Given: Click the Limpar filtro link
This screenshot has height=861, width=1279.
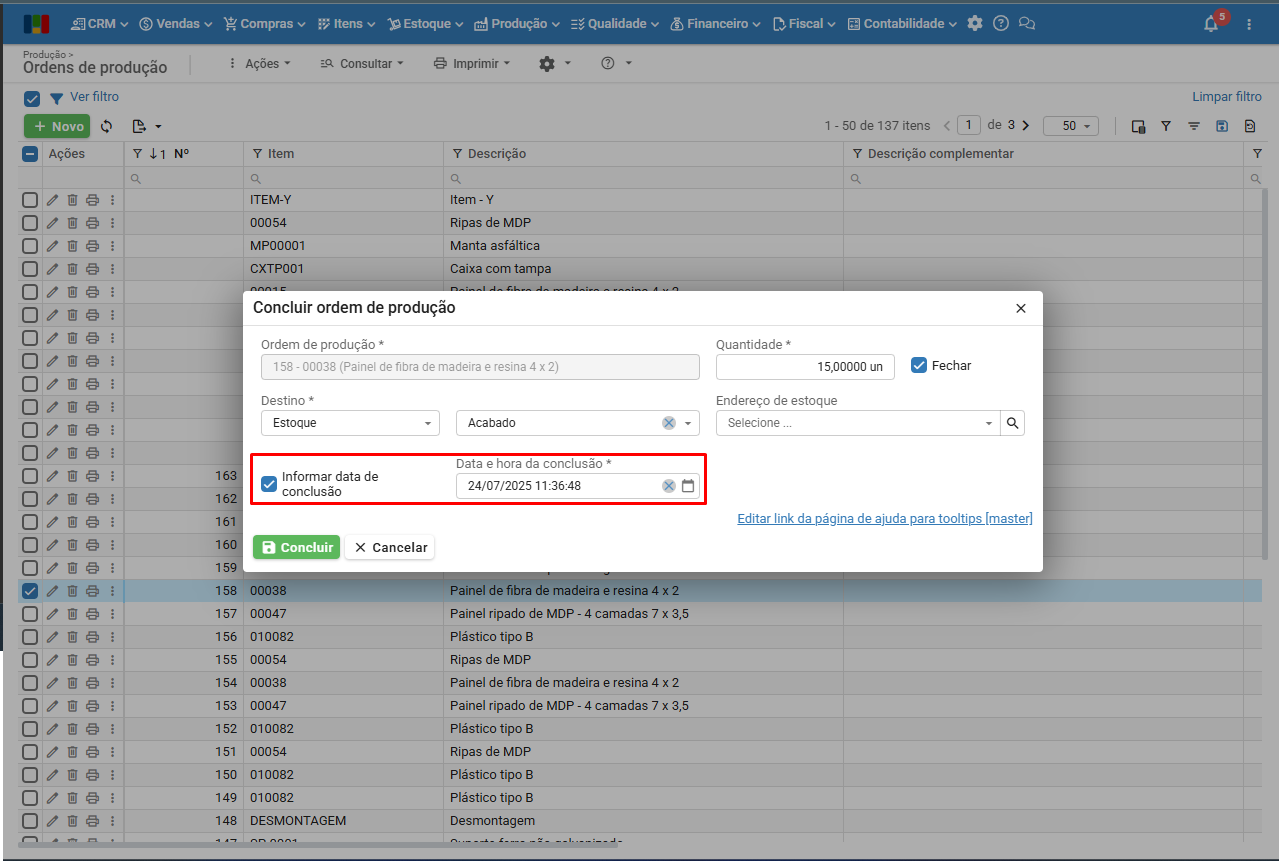Looking at the screenshot, I should click(1227, 97).
